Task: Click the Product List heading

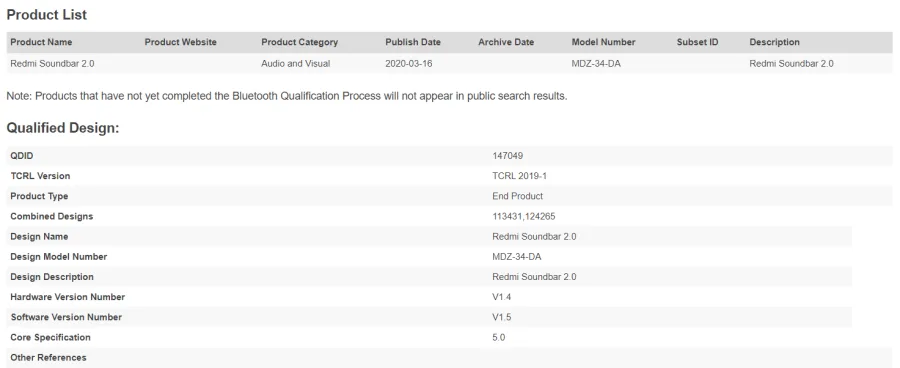Action: pos(47,15)
